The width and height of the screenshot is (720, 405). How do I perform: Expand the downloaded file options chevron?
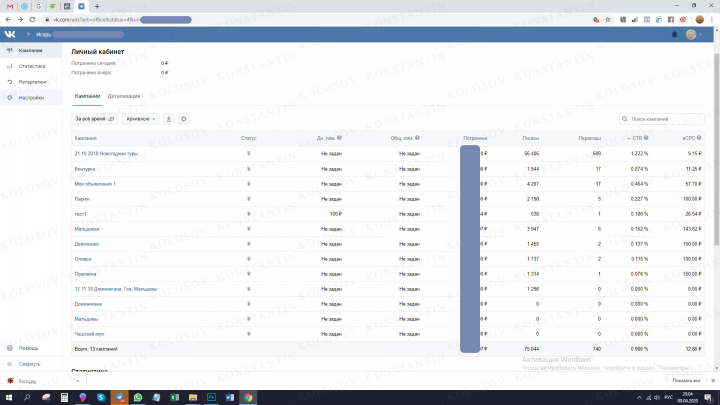tap(78, 381)
